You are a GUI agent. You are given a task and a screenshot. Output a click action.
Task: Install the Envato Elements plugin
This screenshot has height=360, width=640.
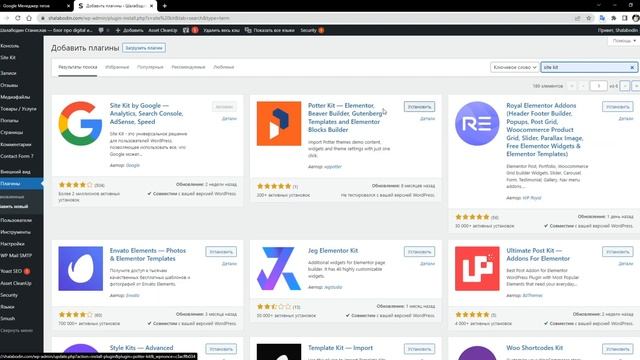(221, 252)
